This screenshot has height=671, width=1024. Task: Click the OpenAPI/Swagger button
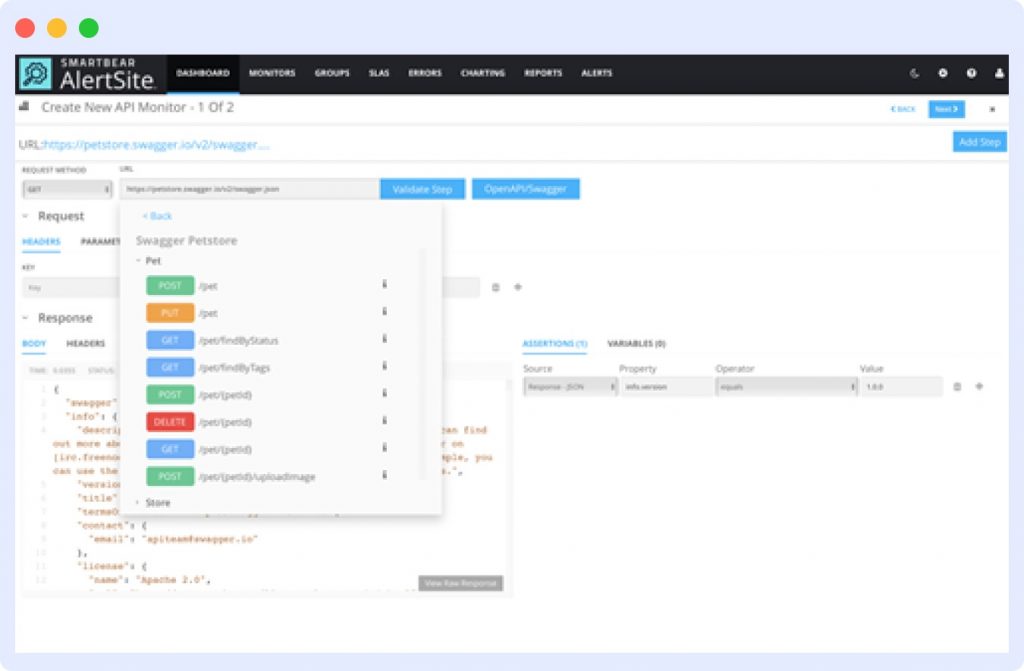(525, 188)
